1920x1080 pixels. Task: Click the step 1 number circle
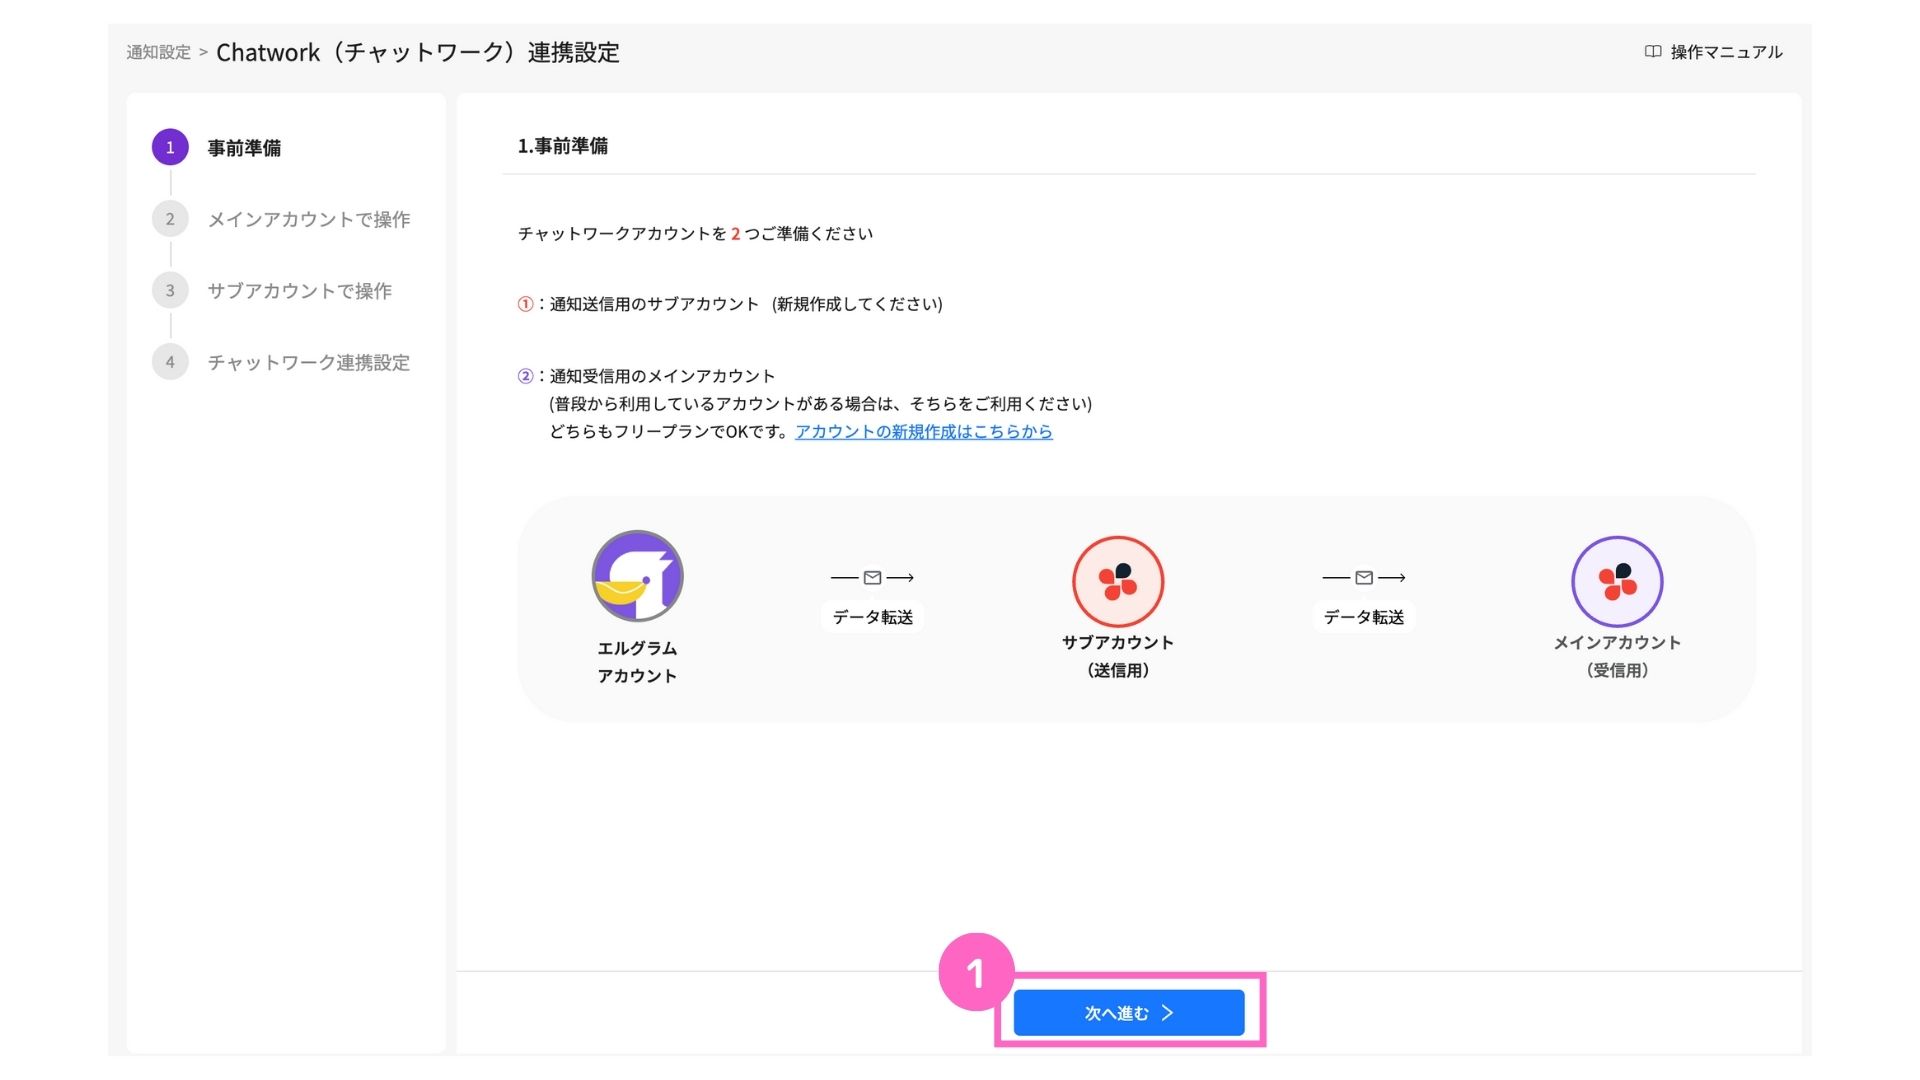tap(170, 147)
